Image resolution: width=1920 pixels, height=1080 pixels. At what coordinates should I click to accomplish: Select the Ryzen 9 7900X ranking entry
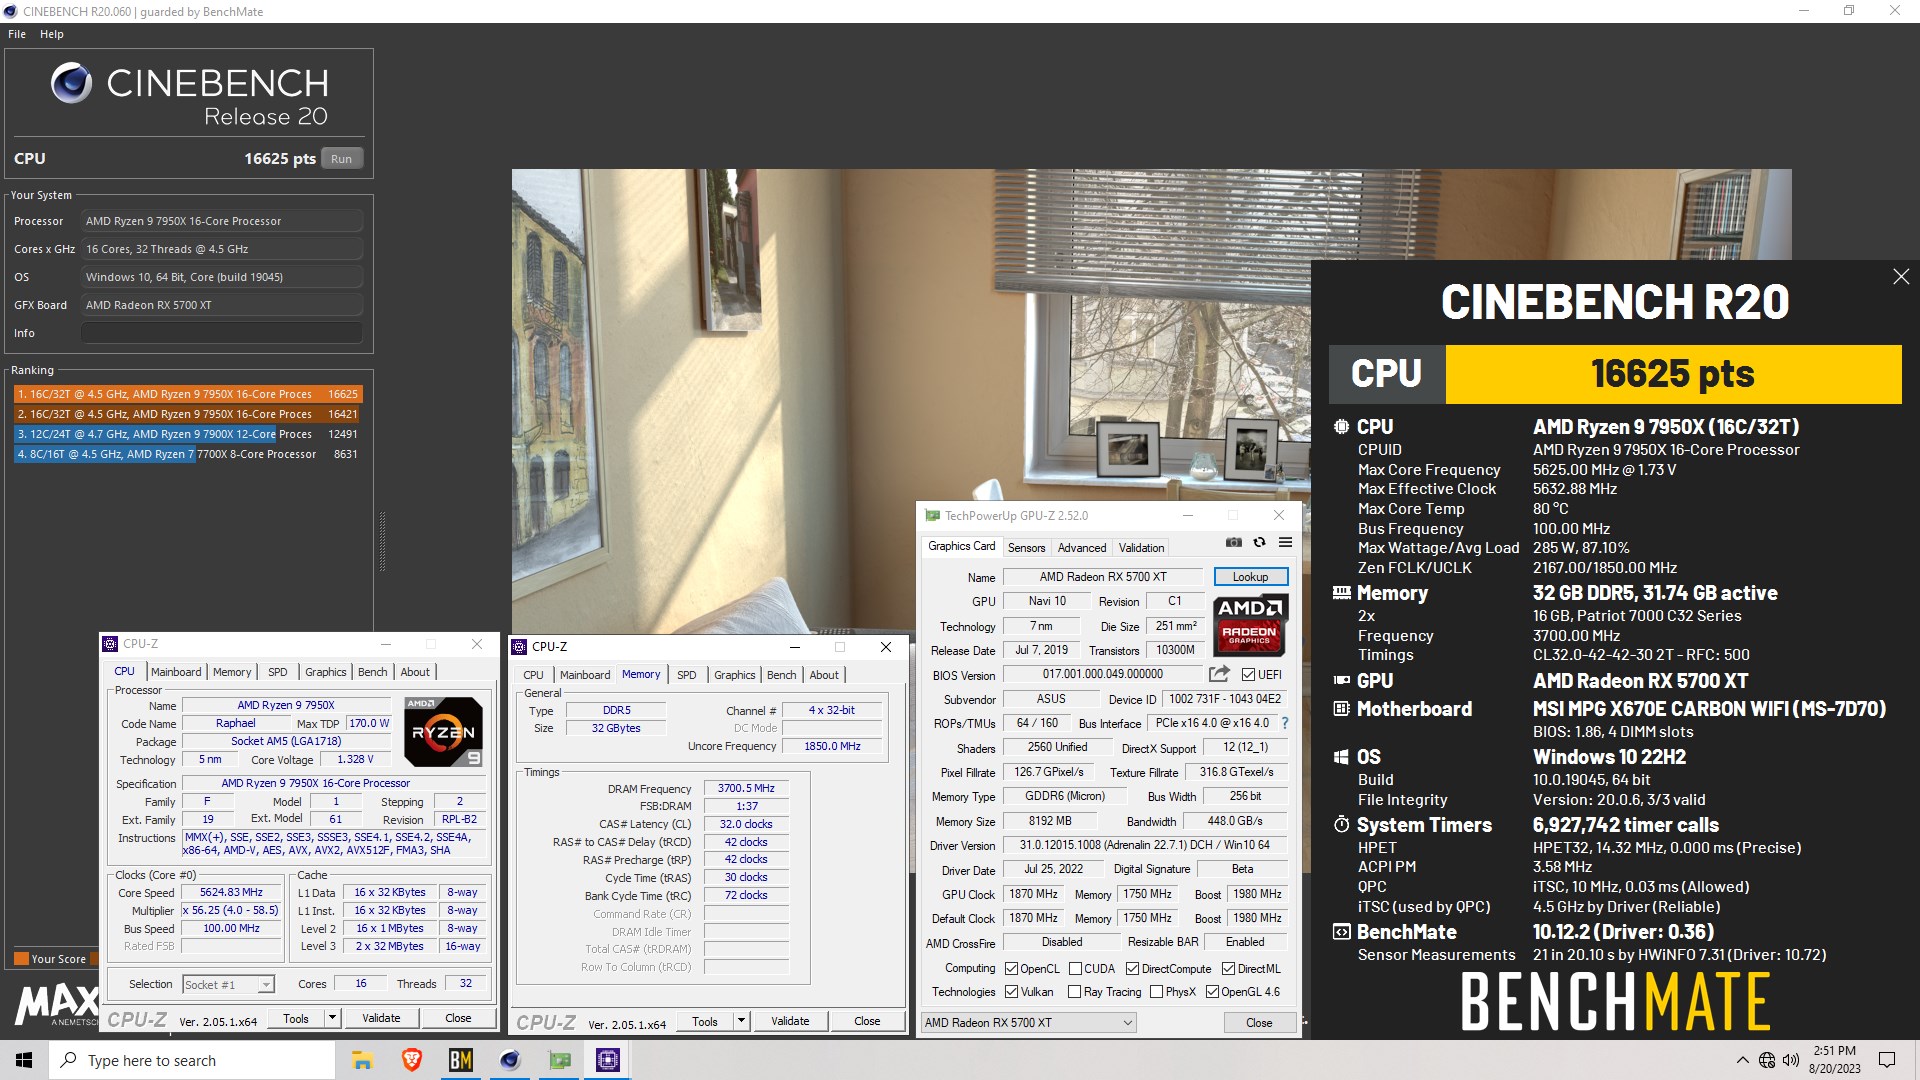coord(187,434)
